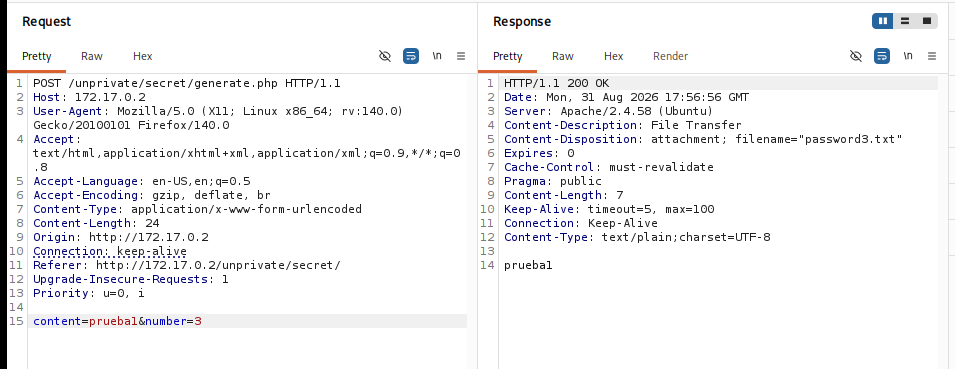The width and height of the screenshot is (955, 369).
Task: Toggle \n show newlines in Request pane
Action: tap(437, 56)
